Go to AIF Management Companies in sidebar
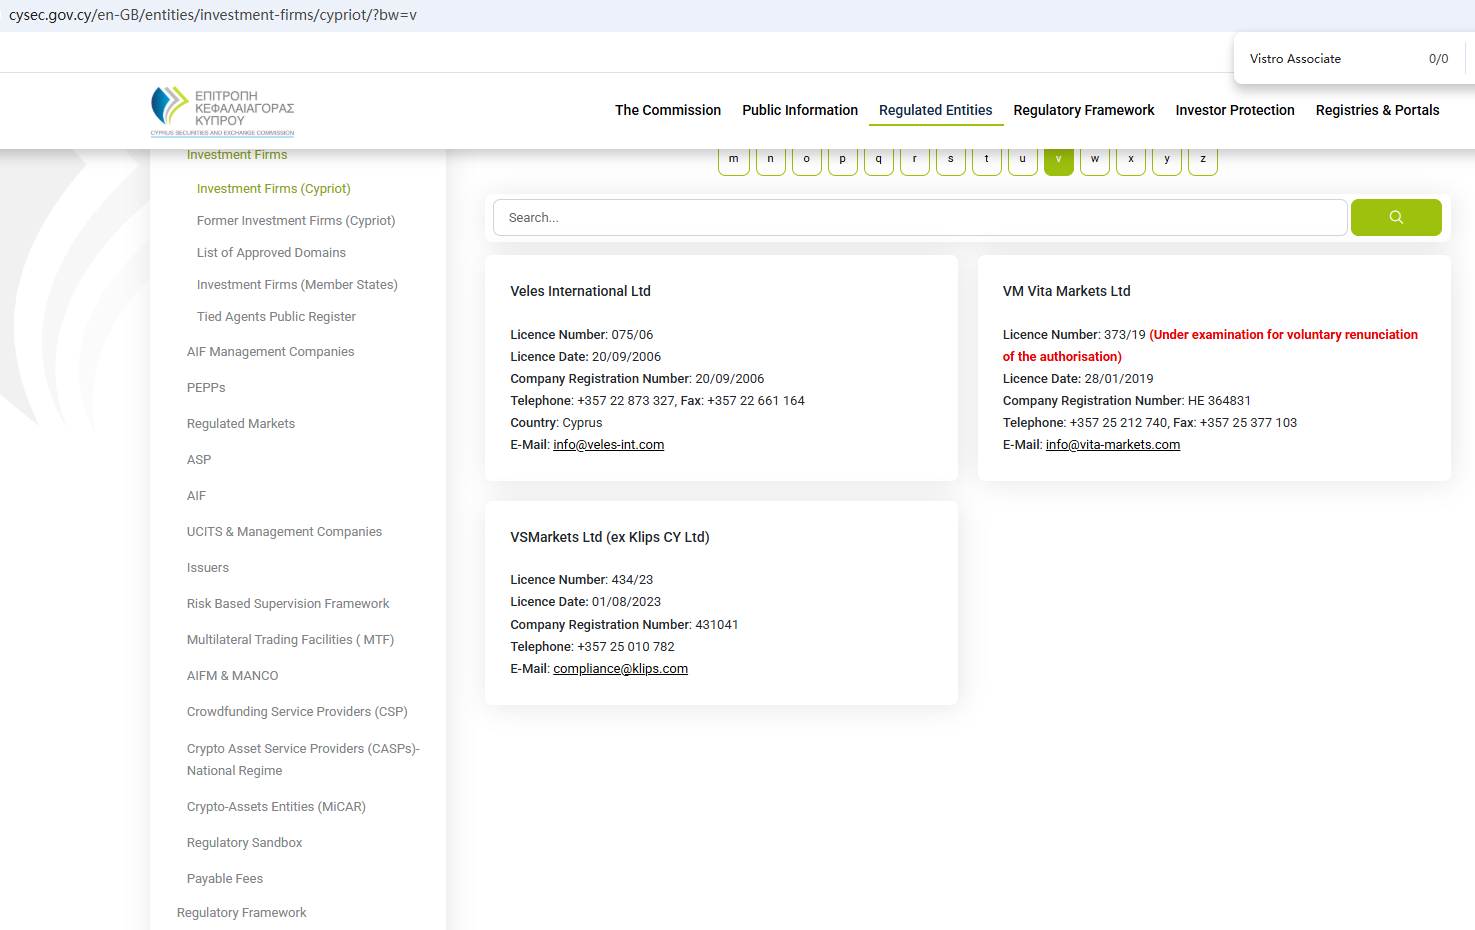This screenshot has height=930, width=1475. tap(270, 352)
